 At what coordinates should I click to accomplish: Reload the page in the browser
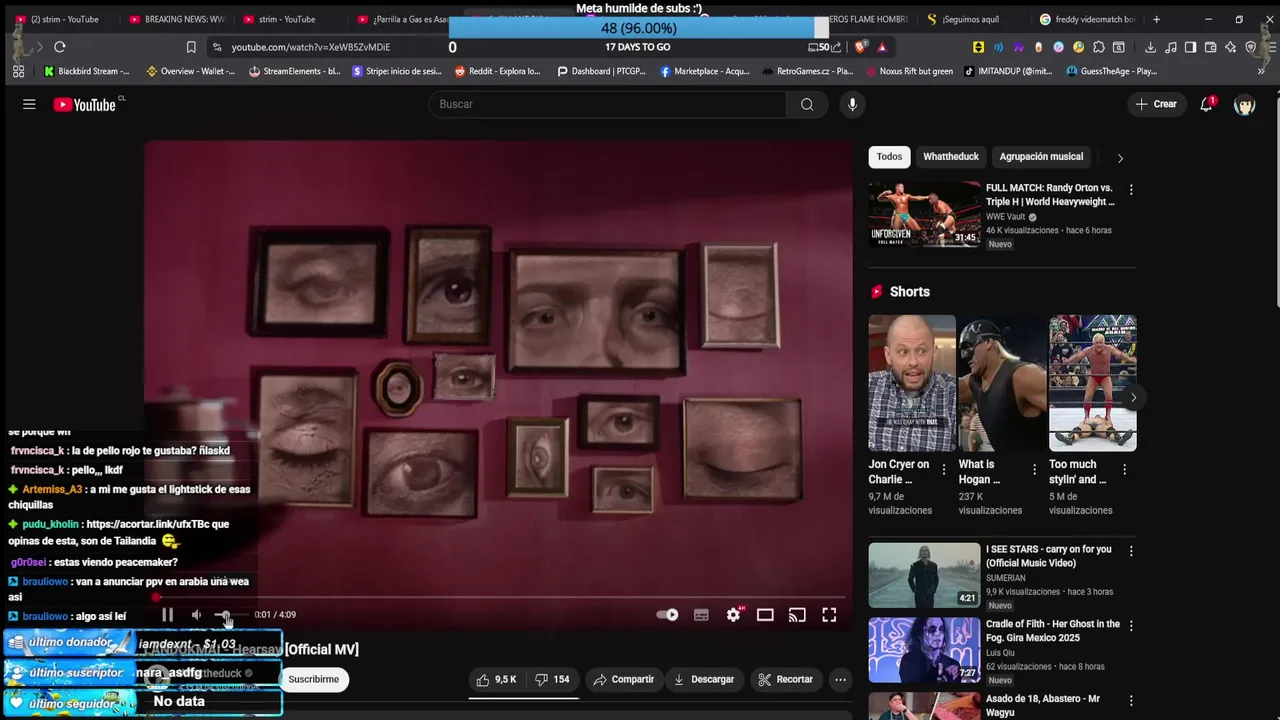tap(60, 47)
